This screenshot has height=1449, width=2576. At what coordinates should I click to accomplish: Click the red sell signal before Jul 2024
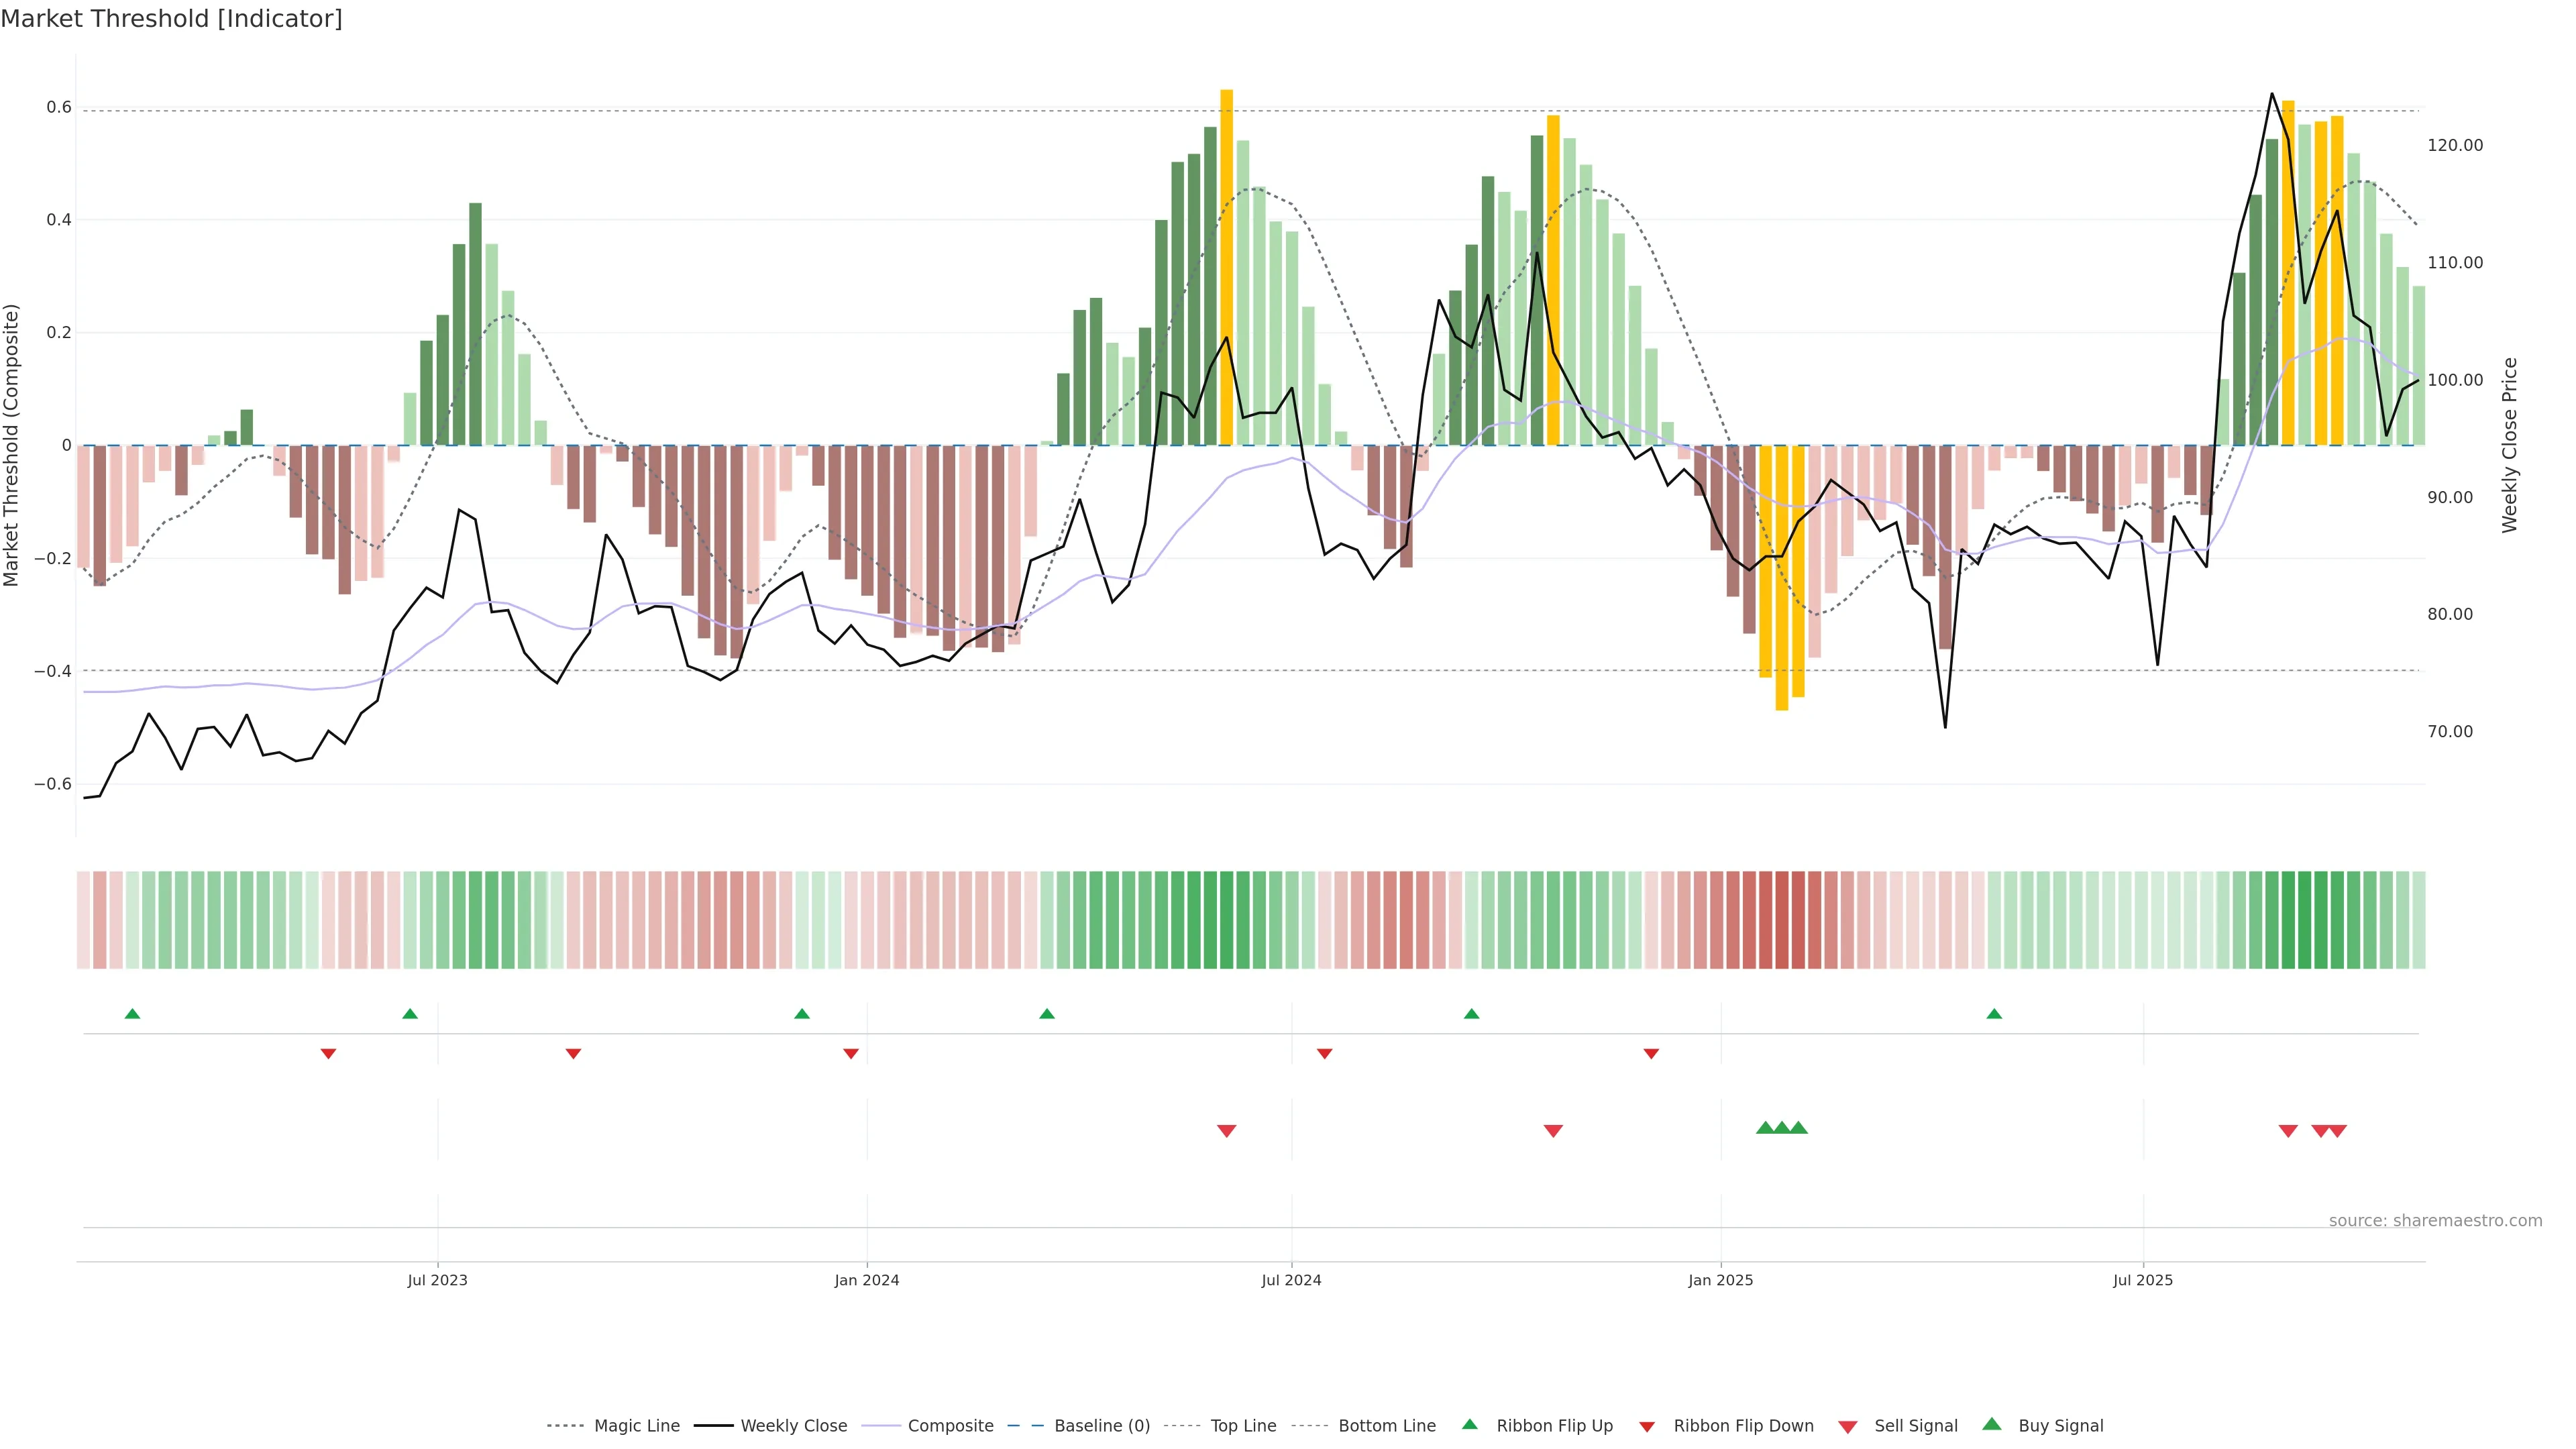1227,1131
